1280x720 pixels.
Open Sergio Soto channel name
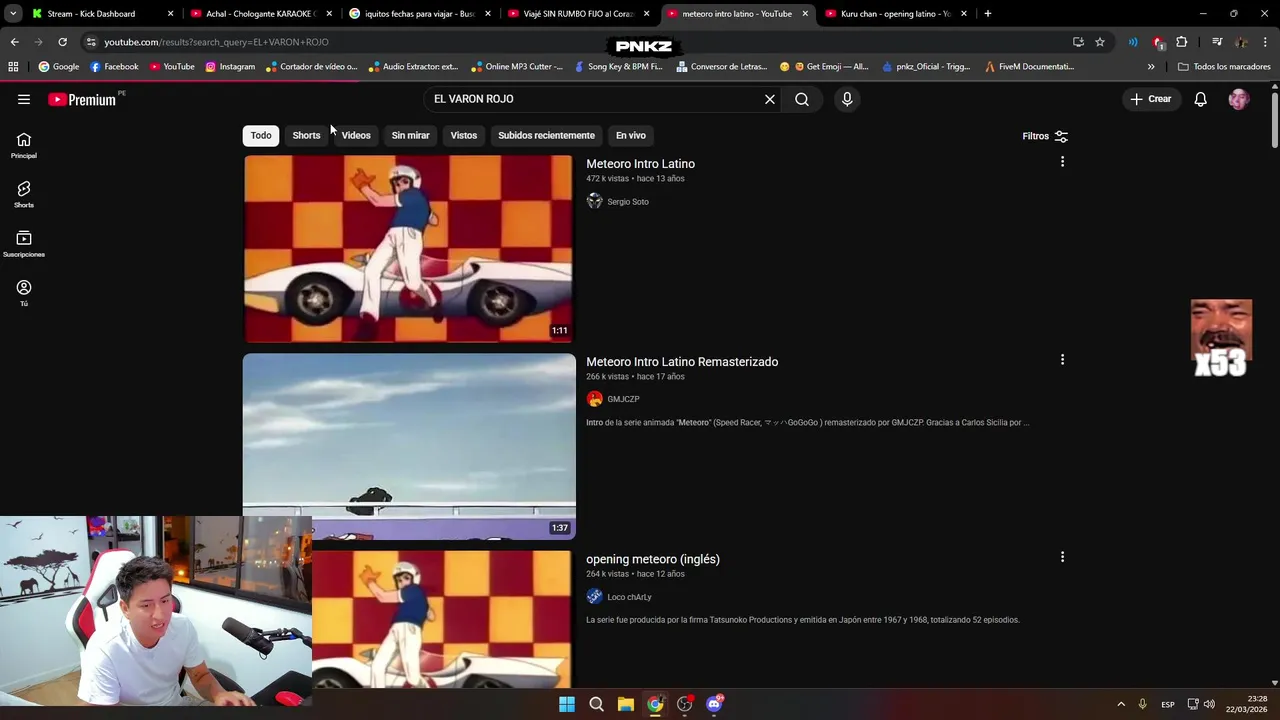tap(628, 202)
